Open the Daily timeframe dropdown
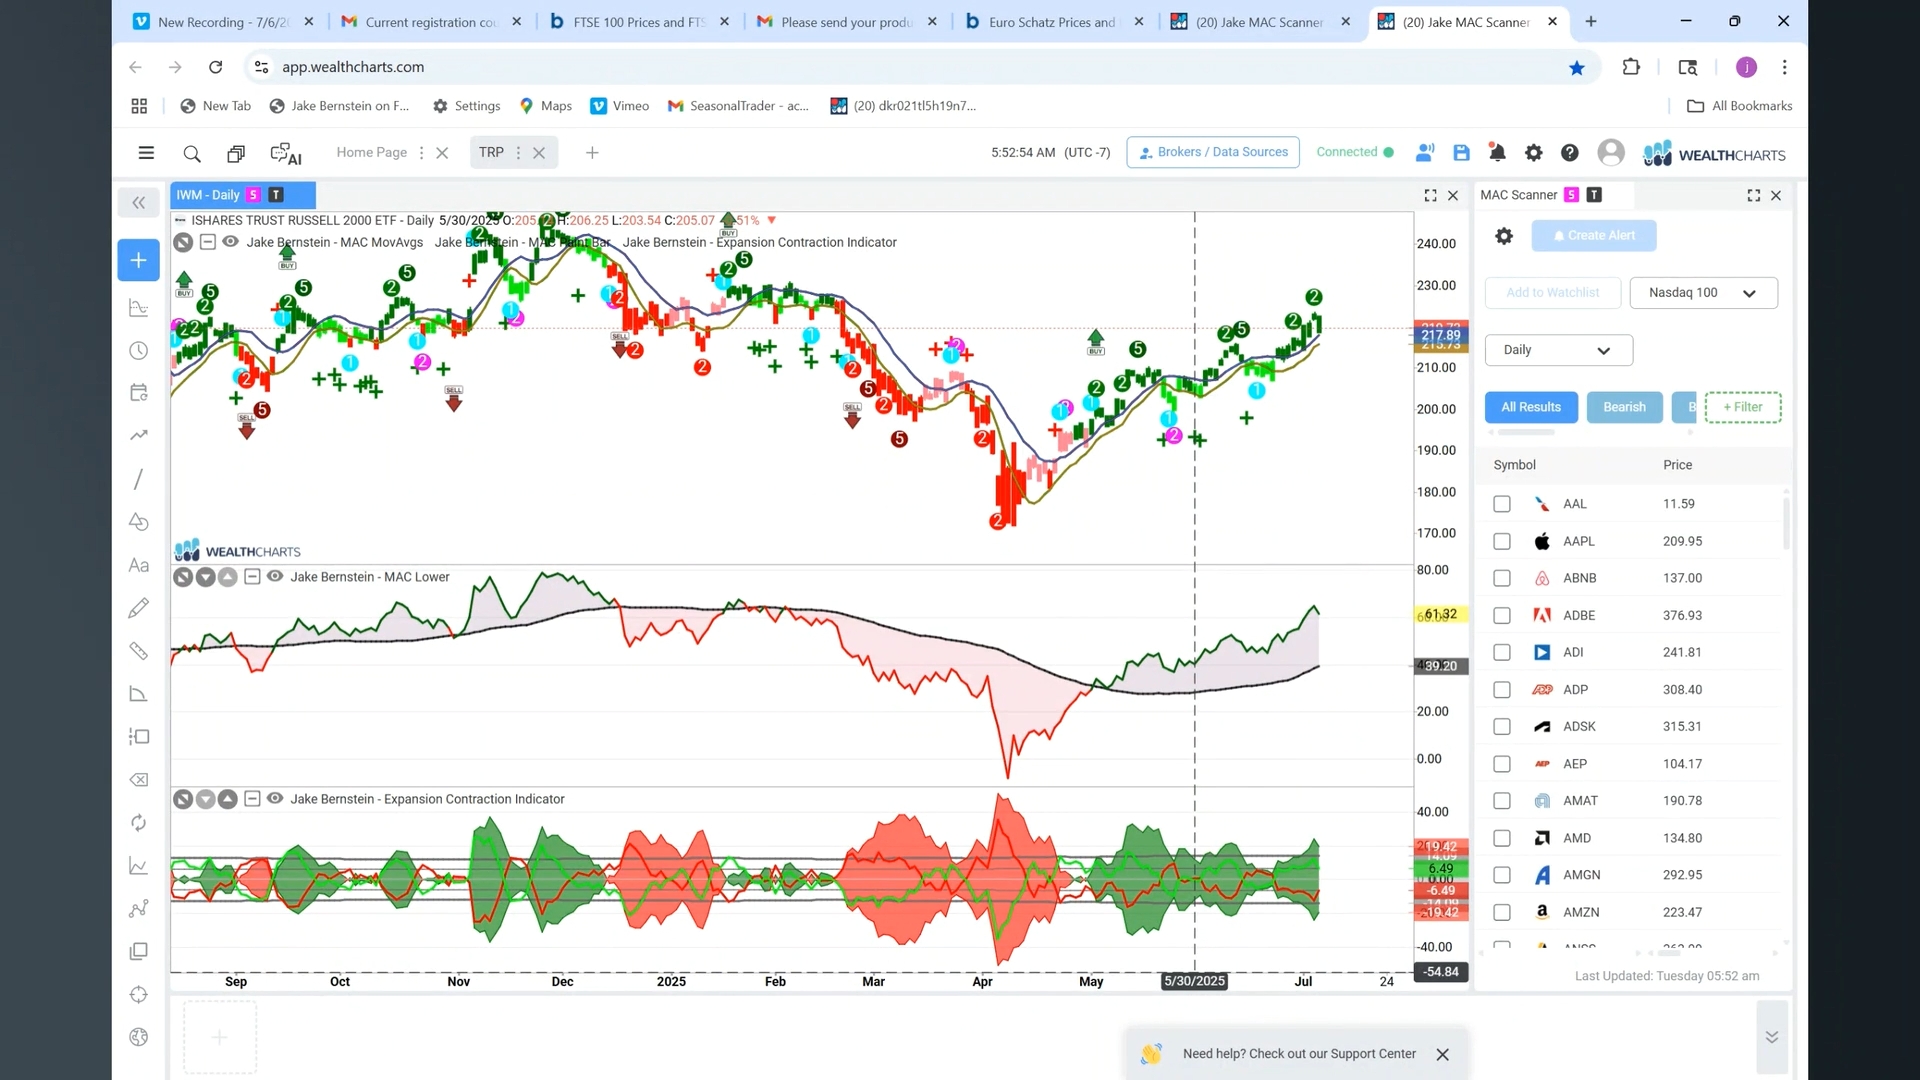Viewport: 1920px width, 1080px height. [x=1559, y=350]
